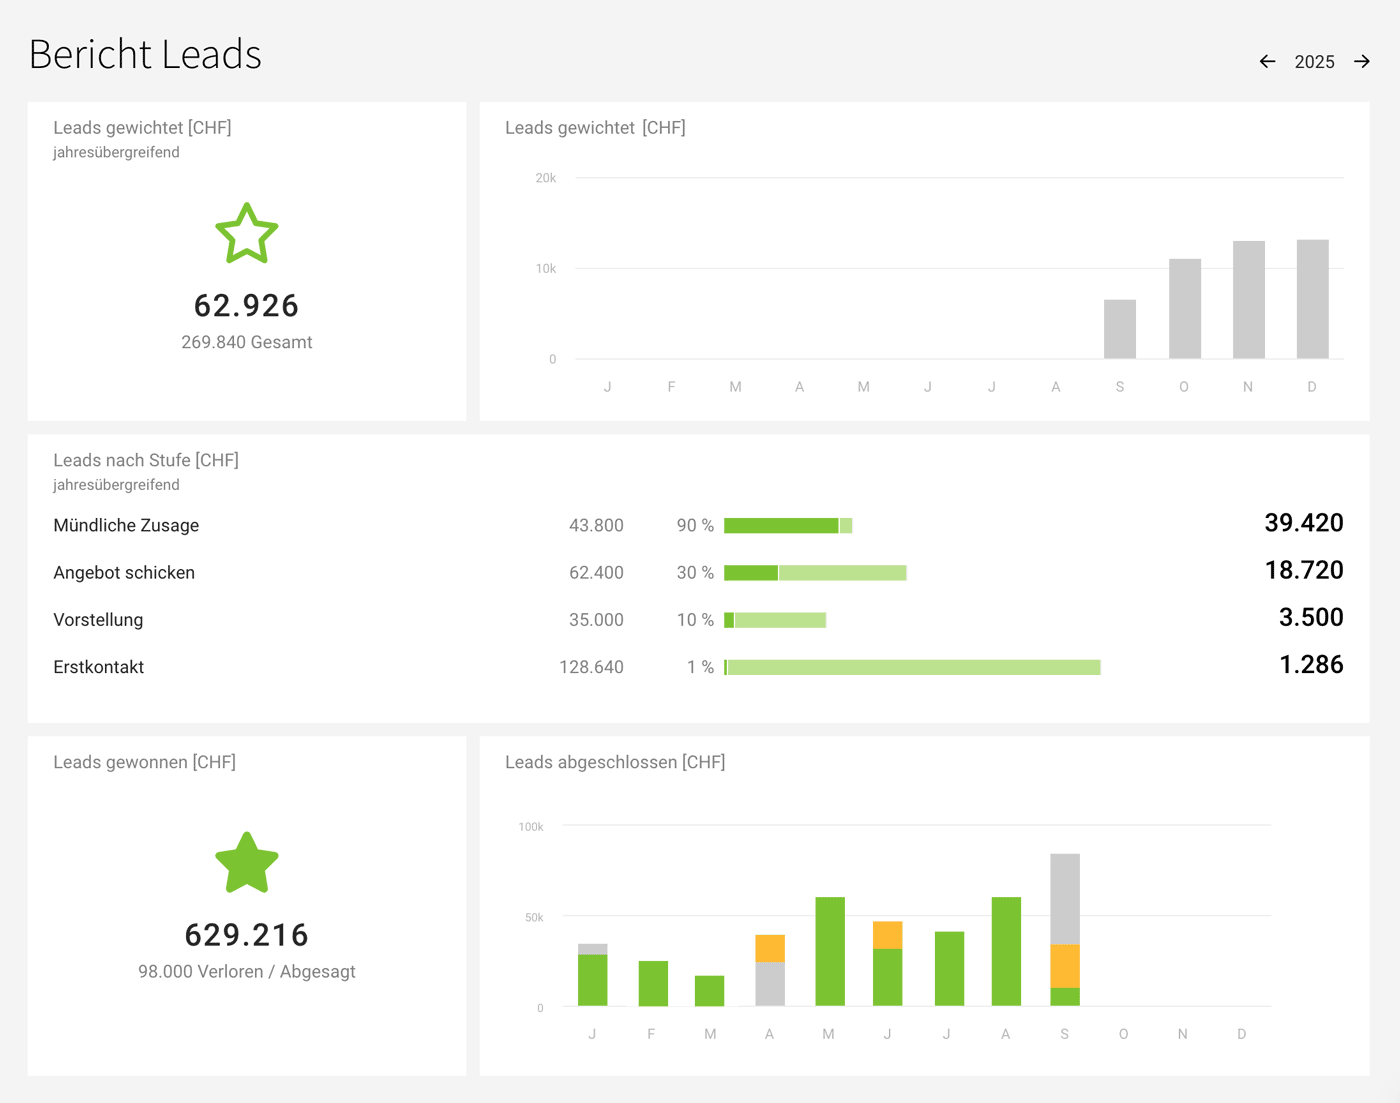
Task: Click the September bar in Leads abgeschlossen chart
Action: pyautogui.click(x=1064, y=930)
